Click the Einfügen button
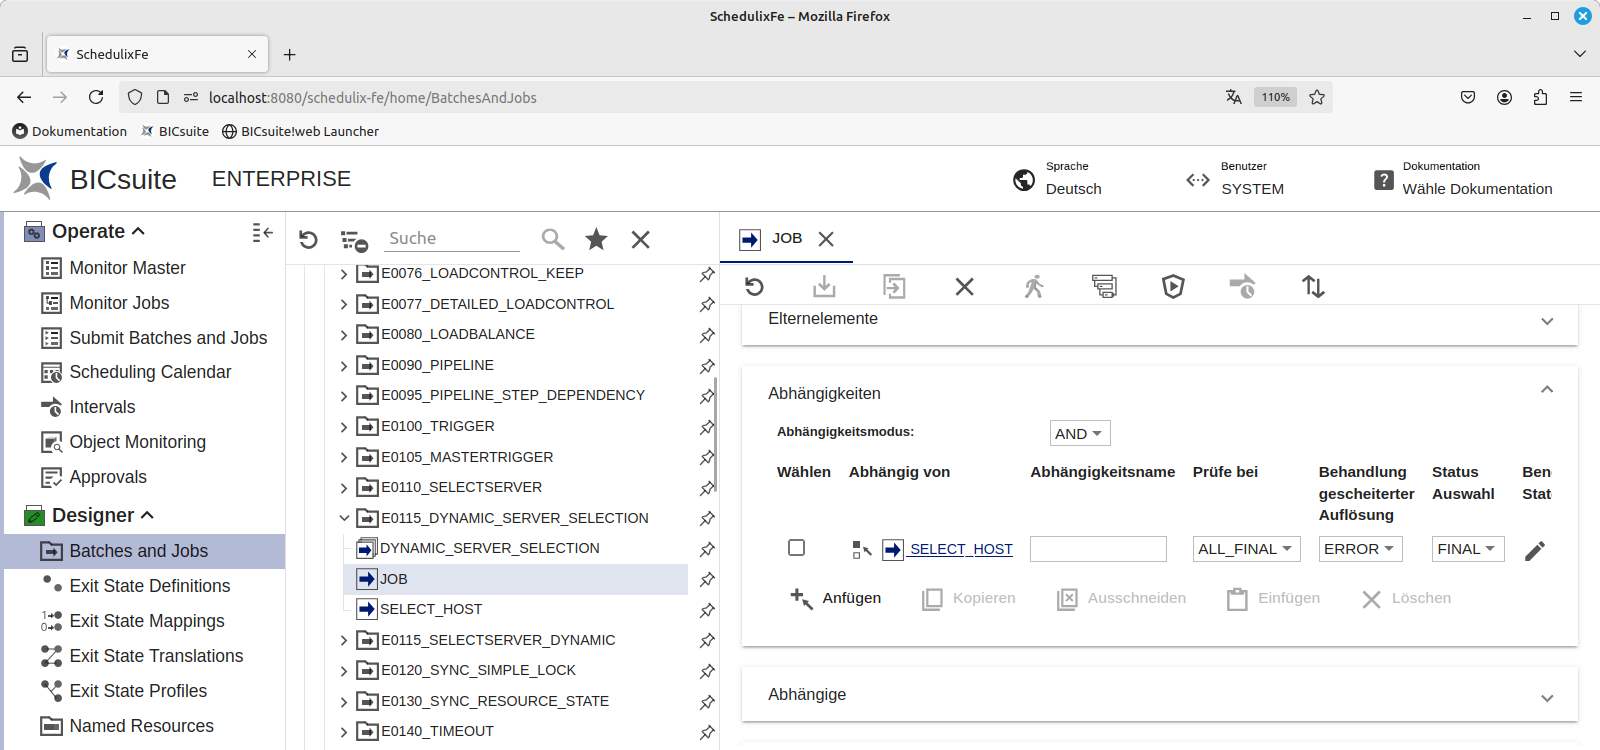Screen dimensions: 1600x750 pos(1273,598)
